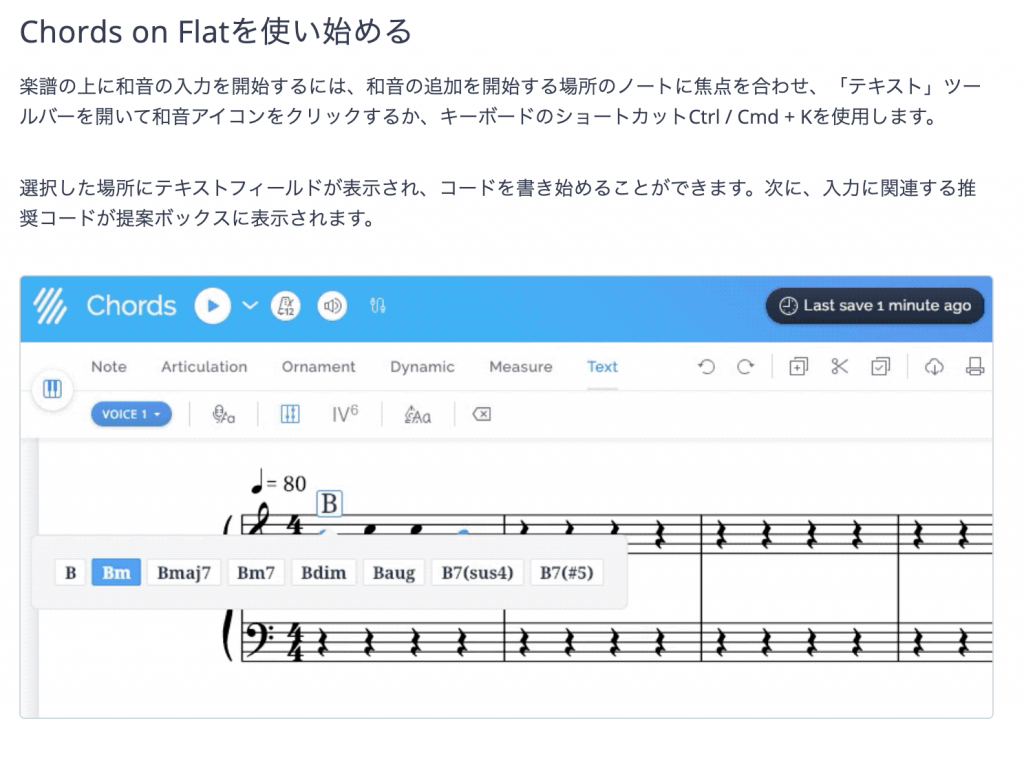Click the cloud download icon
The height and width of the screenshot is (763, 1024).
coord(934,366)
